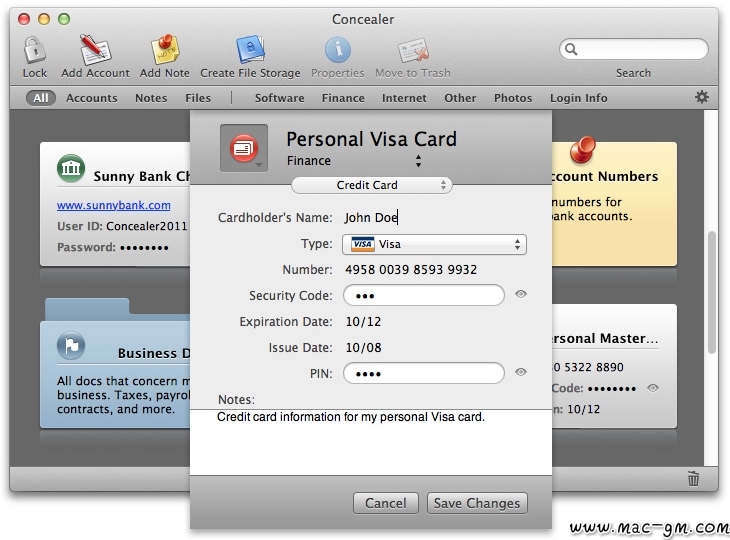Select the Other category tab
730x540 pixels.
[x=460, y=98]
